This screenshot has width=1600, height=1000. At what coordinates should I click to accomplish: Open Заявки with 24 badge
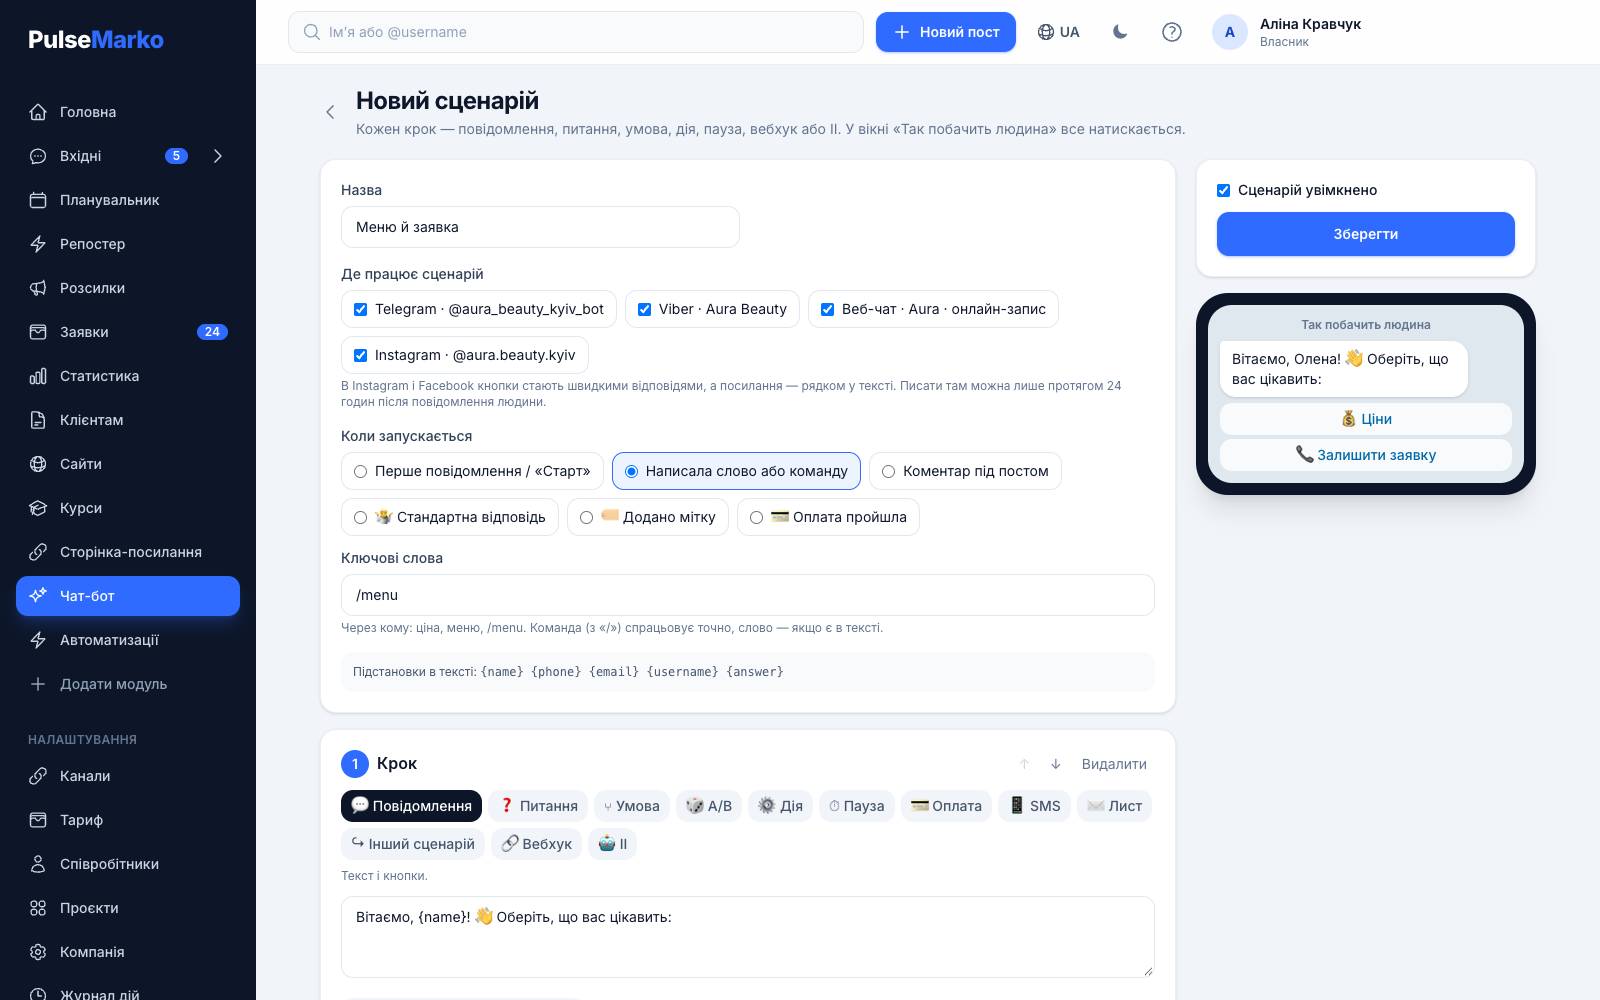(x=128, y=332)
